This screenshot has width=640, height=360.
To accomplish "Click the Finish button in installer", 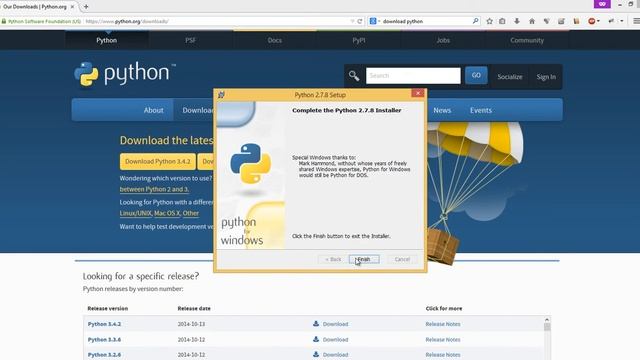I will [364, 259].
